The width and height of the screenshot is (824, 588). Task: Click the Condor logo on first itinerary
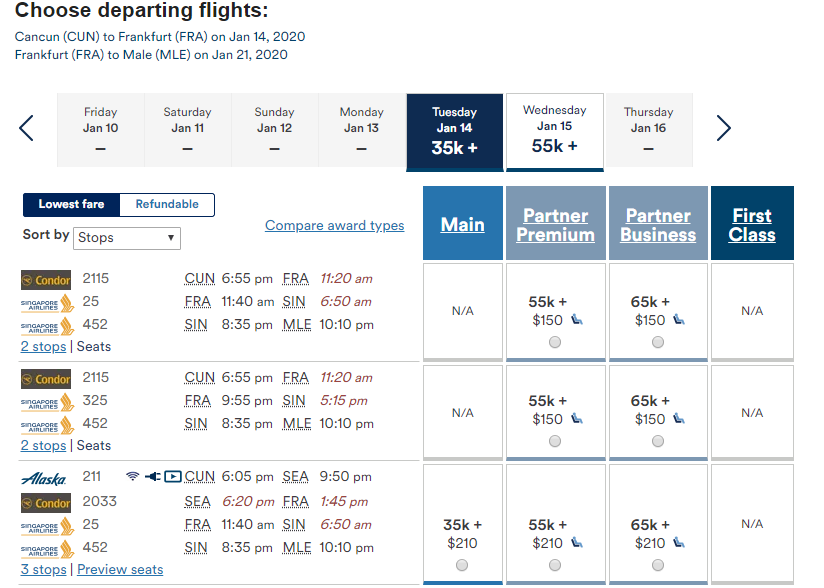click(46, 280)
